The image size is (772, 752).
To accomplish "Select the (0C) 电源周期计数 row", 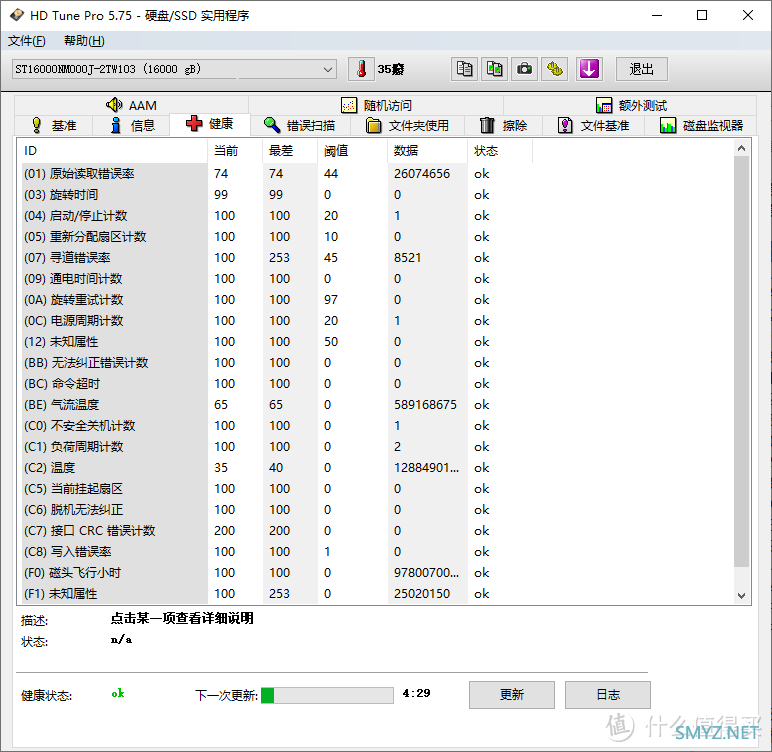I will click(277, 321).
